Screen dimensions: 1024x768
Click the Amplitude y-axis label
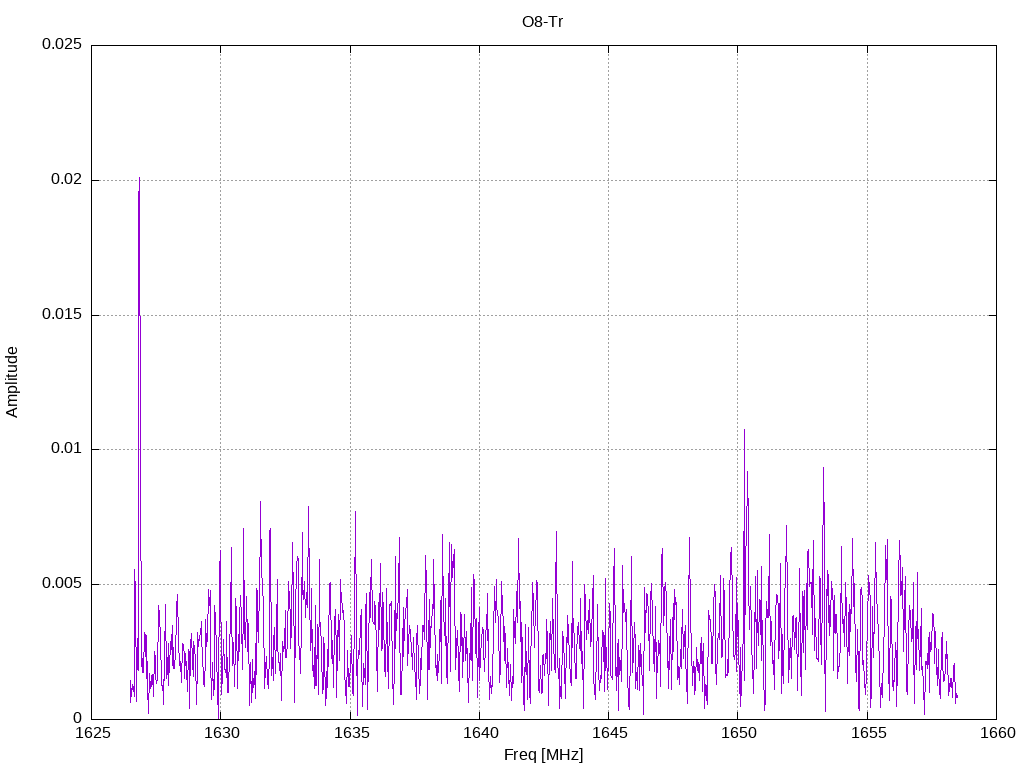(x=12, y=382)
